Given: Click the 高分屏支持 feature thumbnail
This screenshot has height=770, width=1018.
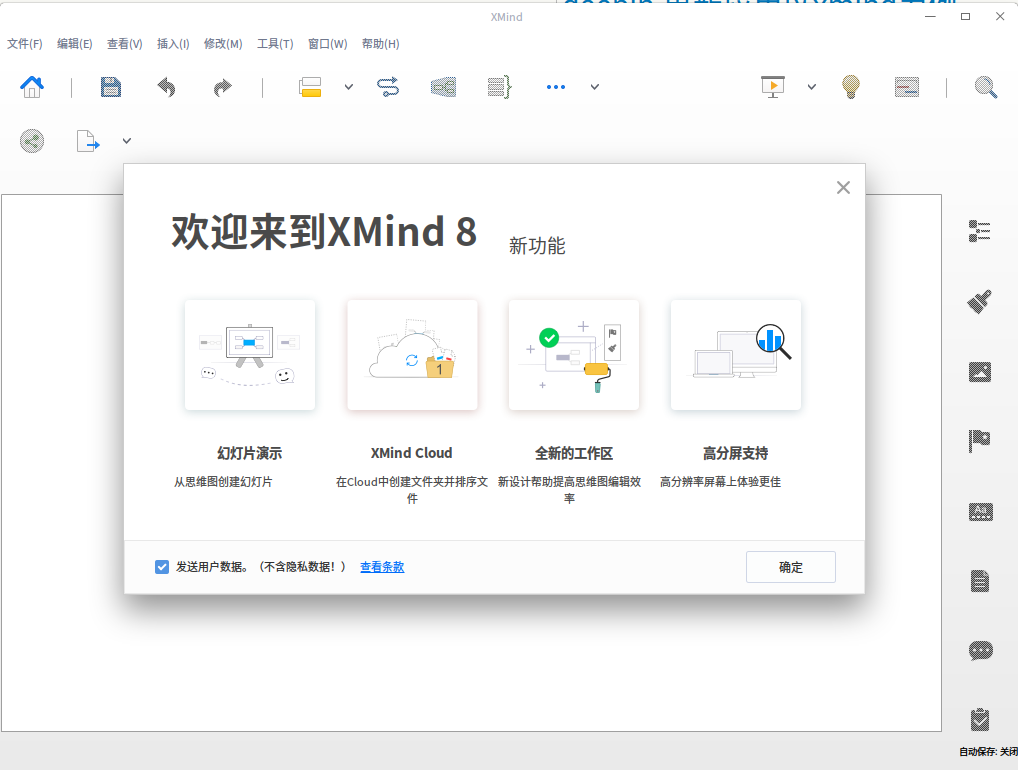Looking at the screenshot, I should (736, 354).
